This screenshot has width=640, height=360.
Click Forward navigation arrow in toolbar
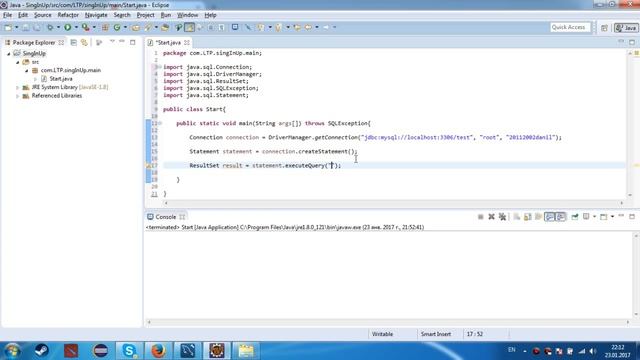326,27
